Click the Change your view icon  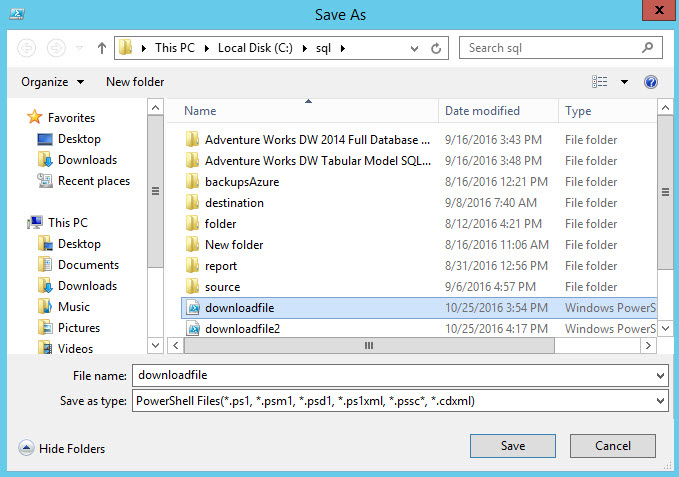[600, 82]
